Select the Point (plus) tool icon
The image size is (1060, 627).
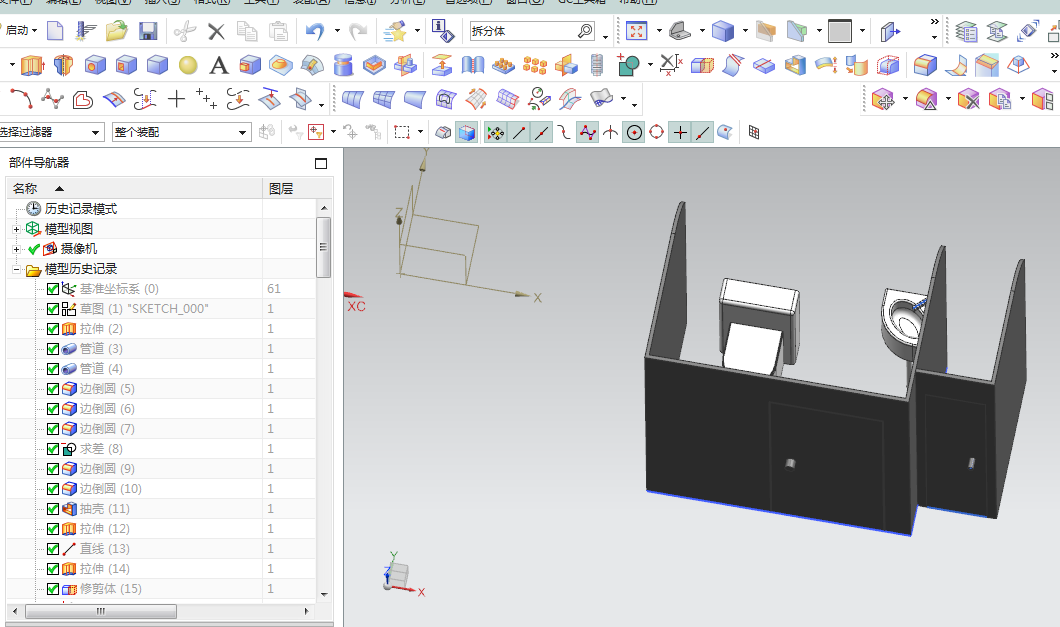point(176,99)
